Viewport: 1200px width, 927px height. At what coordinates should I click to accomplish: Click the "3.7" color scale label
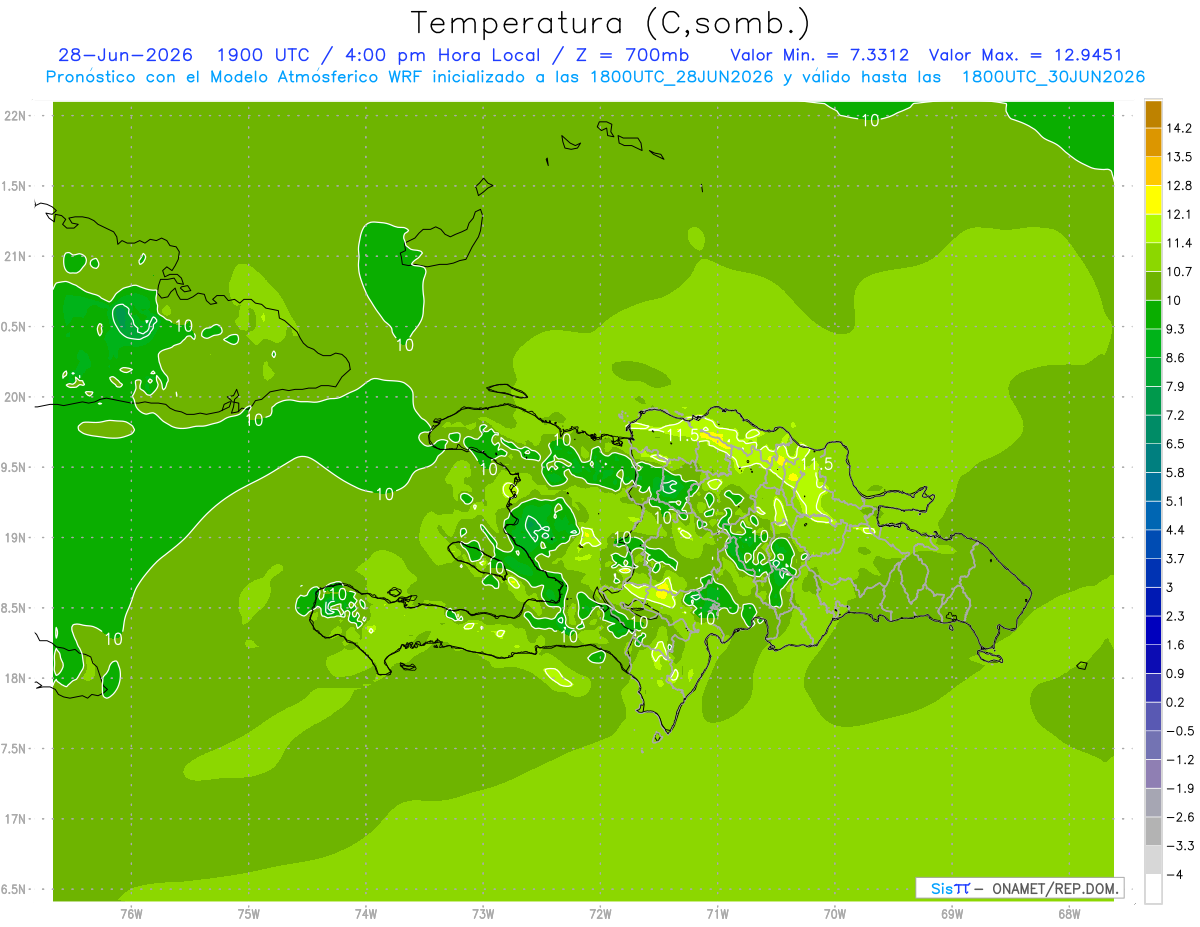1176,559
